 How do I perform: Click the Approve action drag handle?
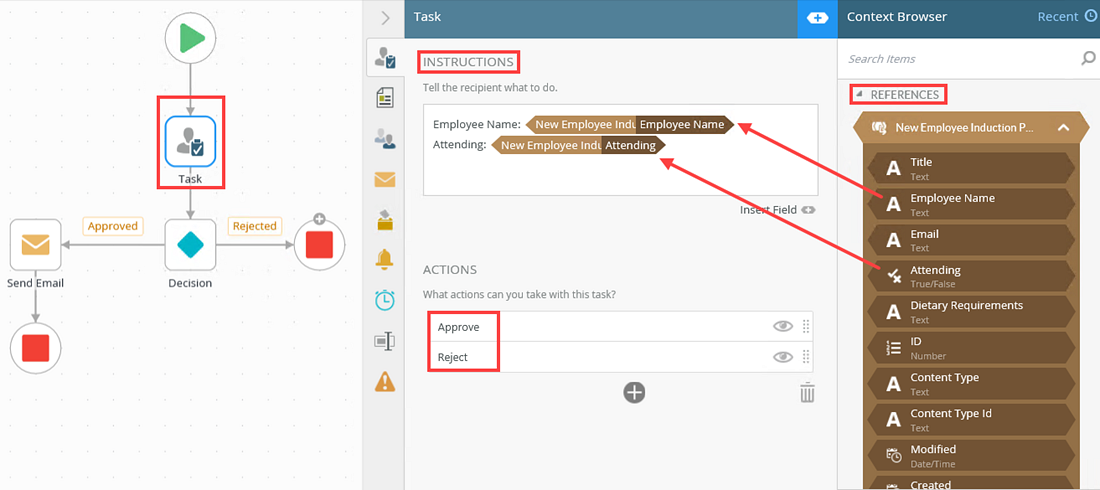coord(805,326)
